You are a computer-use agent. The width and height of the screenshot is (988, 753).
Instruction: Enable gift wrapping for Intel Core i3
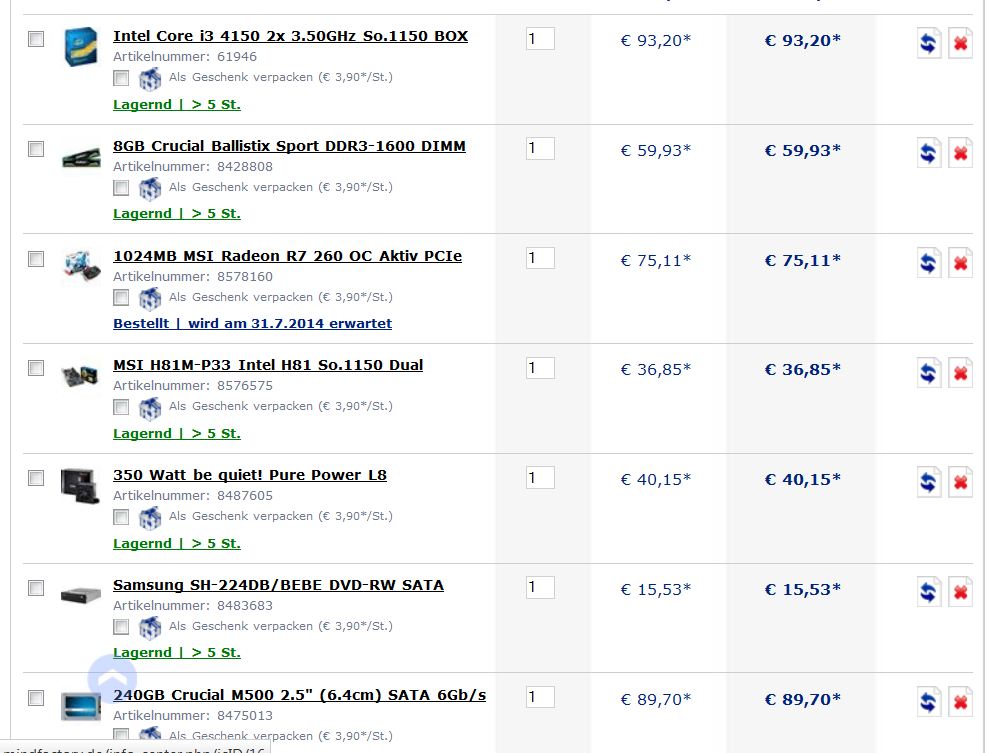pos(121,78)
